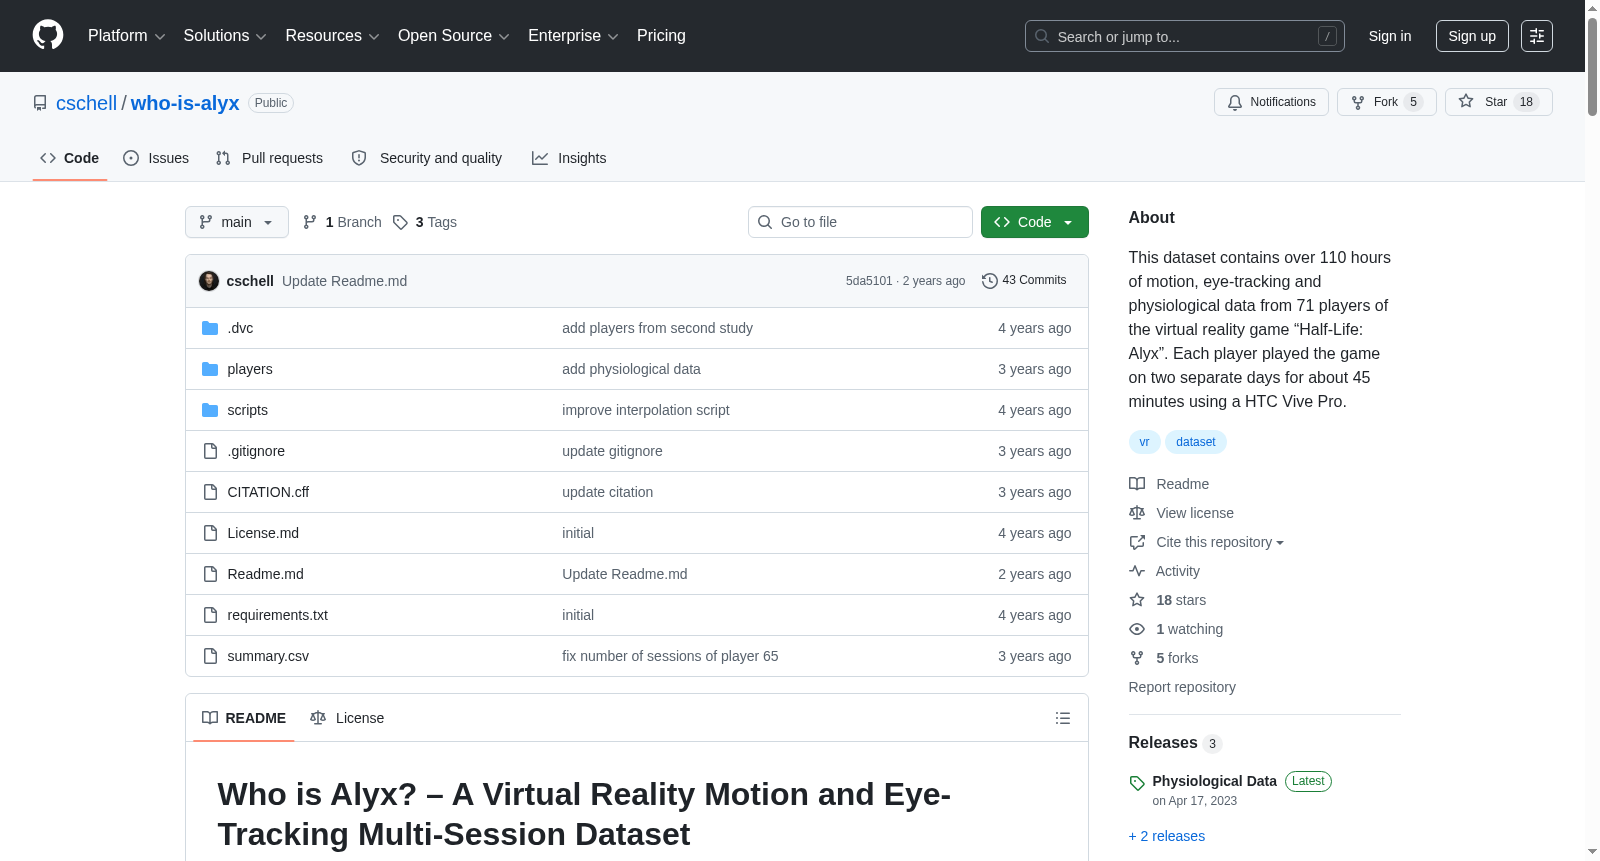Open the players folder icon
The width and height of the screenshot is (1600, 861).
click(210, 369)
